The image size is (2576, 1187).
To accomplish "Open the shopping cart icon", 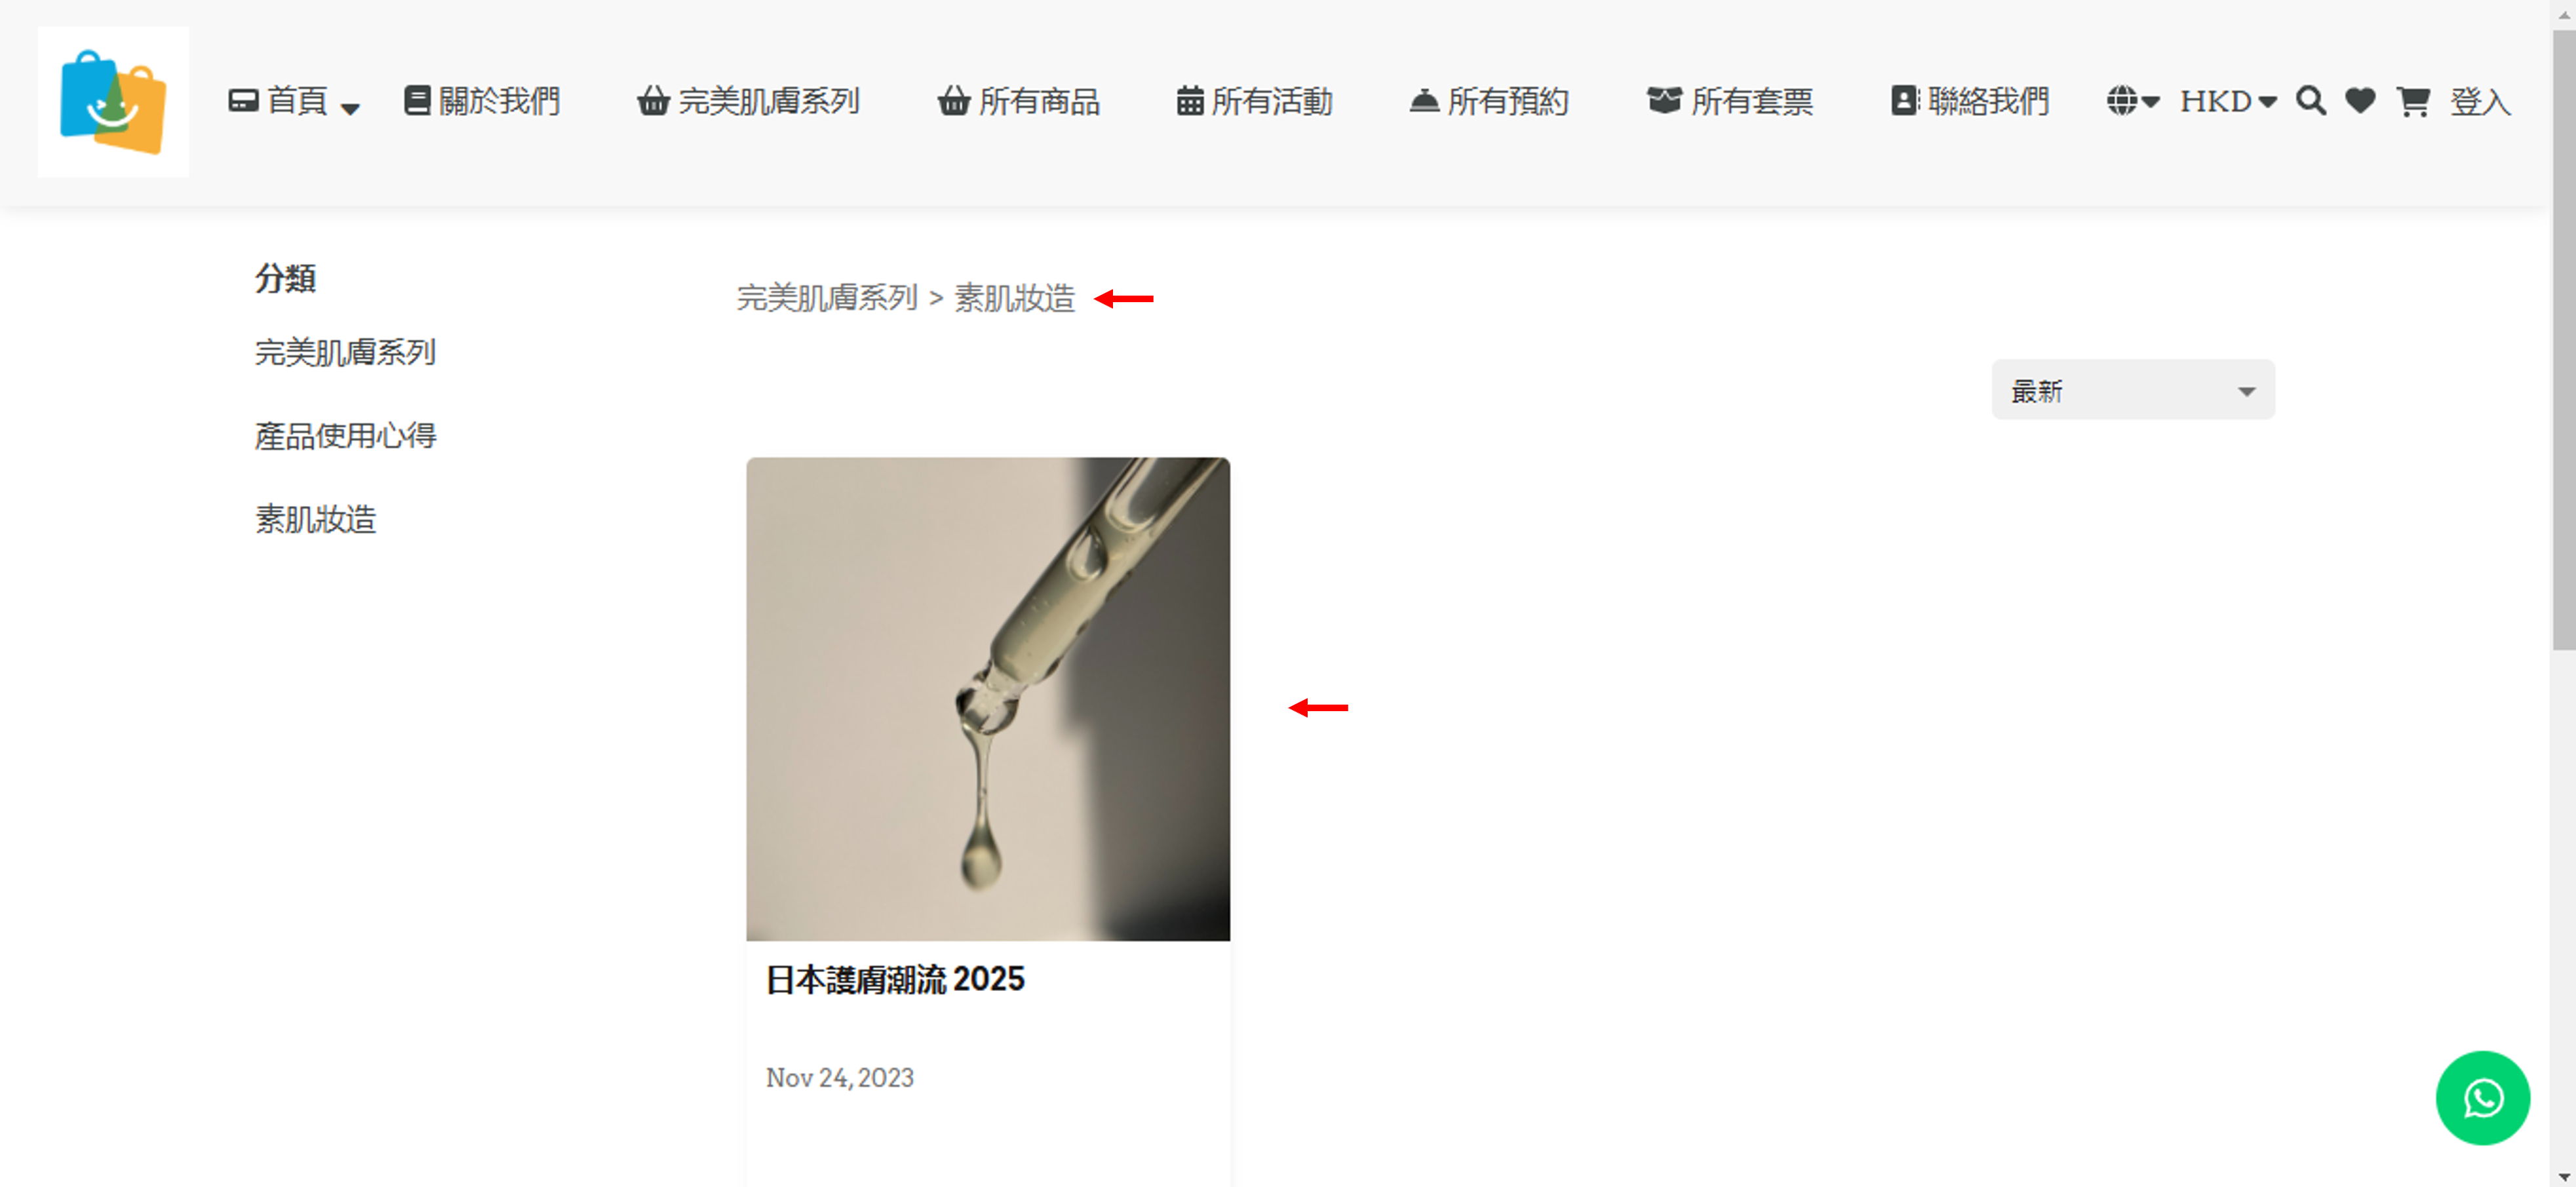I will coord(2413,101).
